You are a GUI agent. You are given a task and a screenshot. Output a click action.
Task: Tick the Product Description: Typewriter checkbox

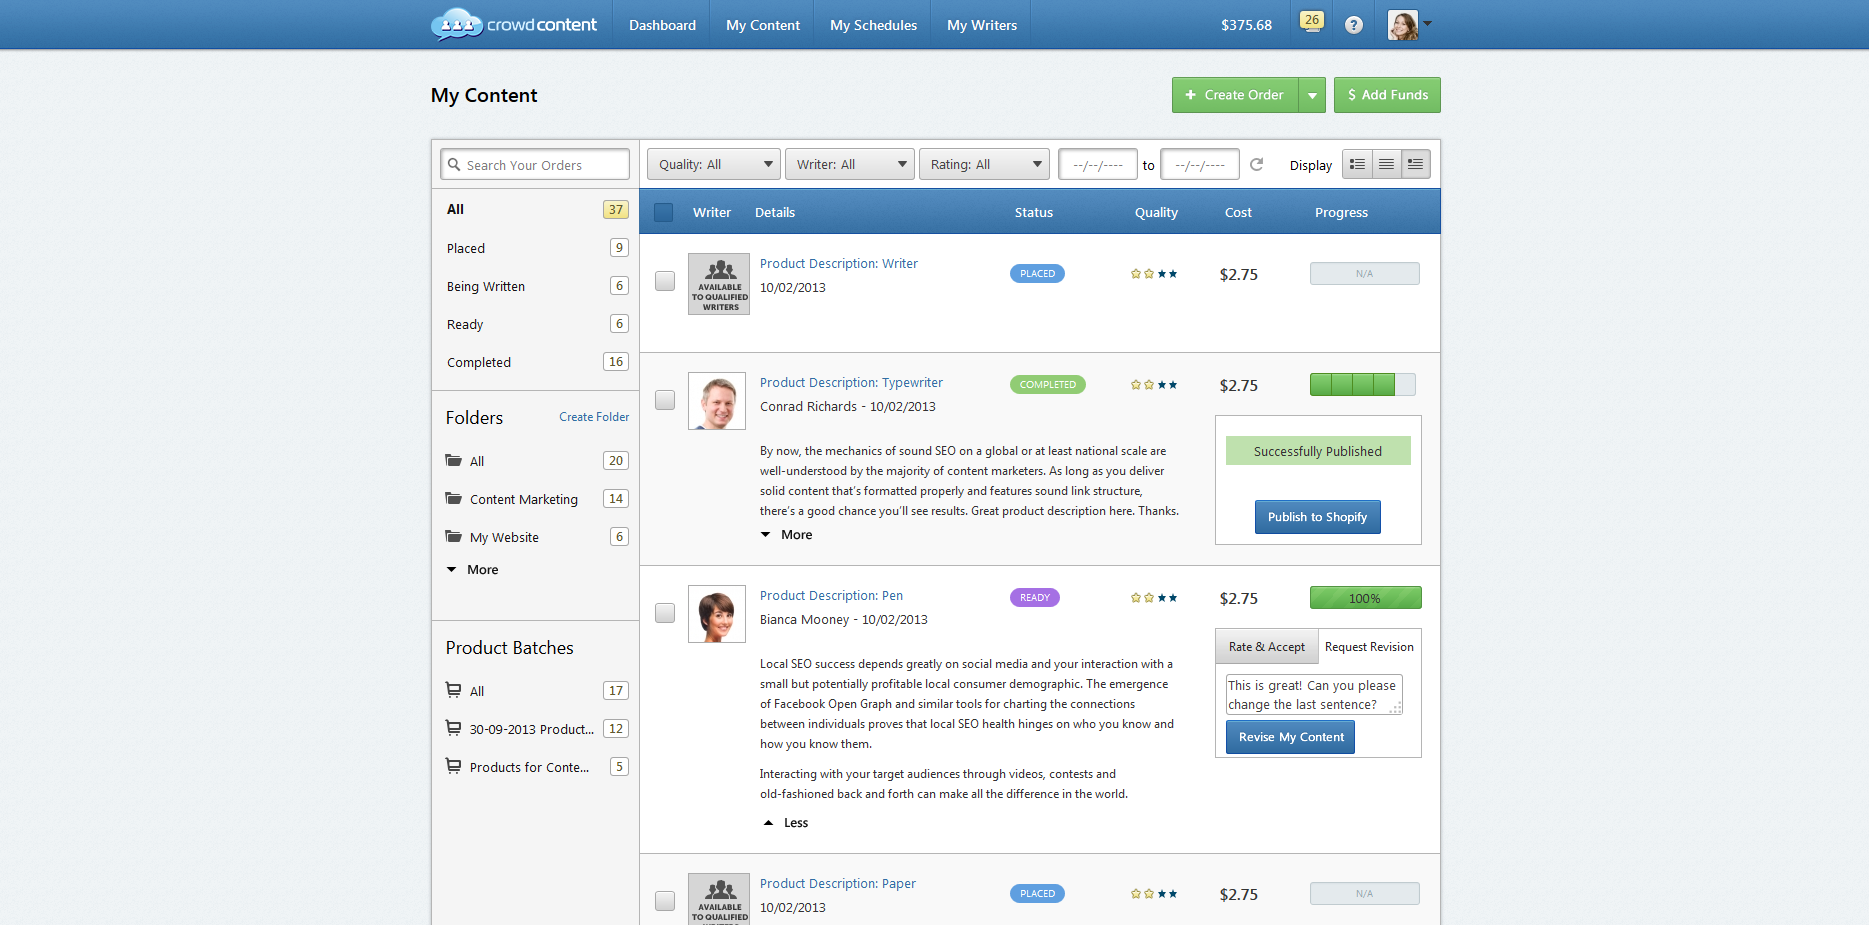664,400
